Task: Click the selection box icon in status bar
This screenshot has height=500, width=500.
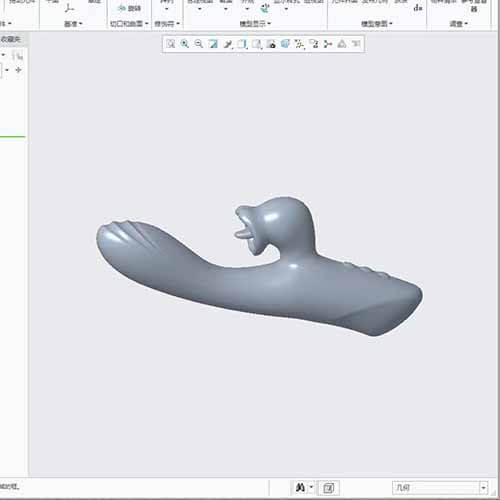Action: coord(328,488)
